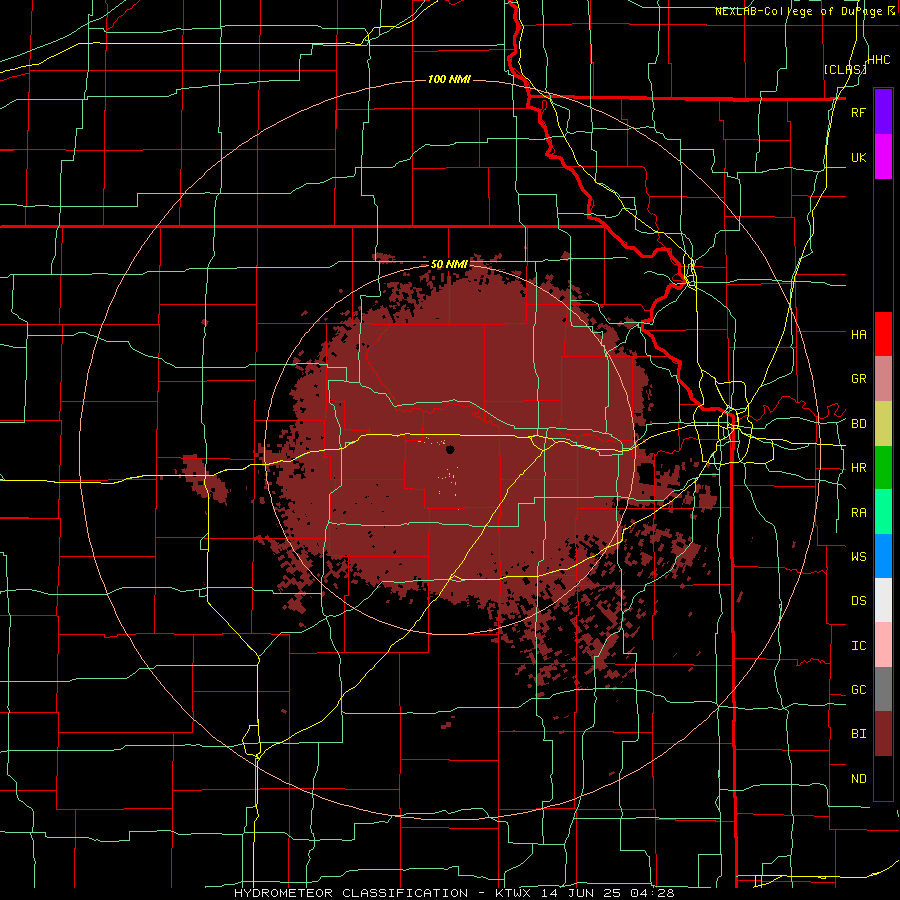This screenshot has height=900, width=900.
Task: Click the '100 NMI' range ring label
Action: [449, 79]
